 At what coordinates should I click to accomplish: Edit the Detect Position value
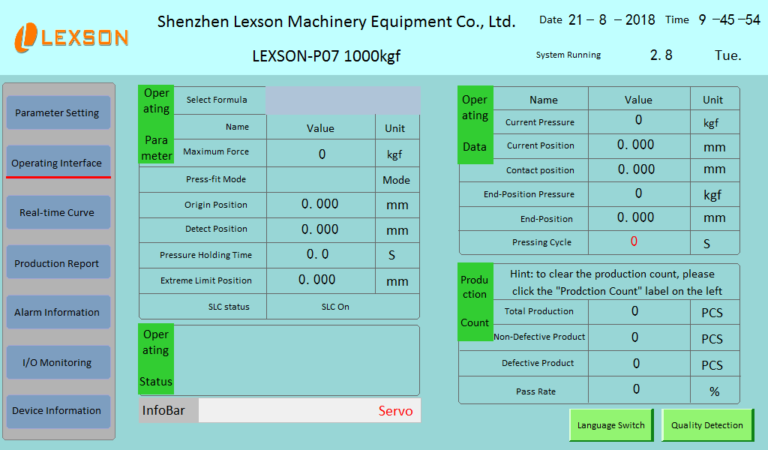coord(321,229)
